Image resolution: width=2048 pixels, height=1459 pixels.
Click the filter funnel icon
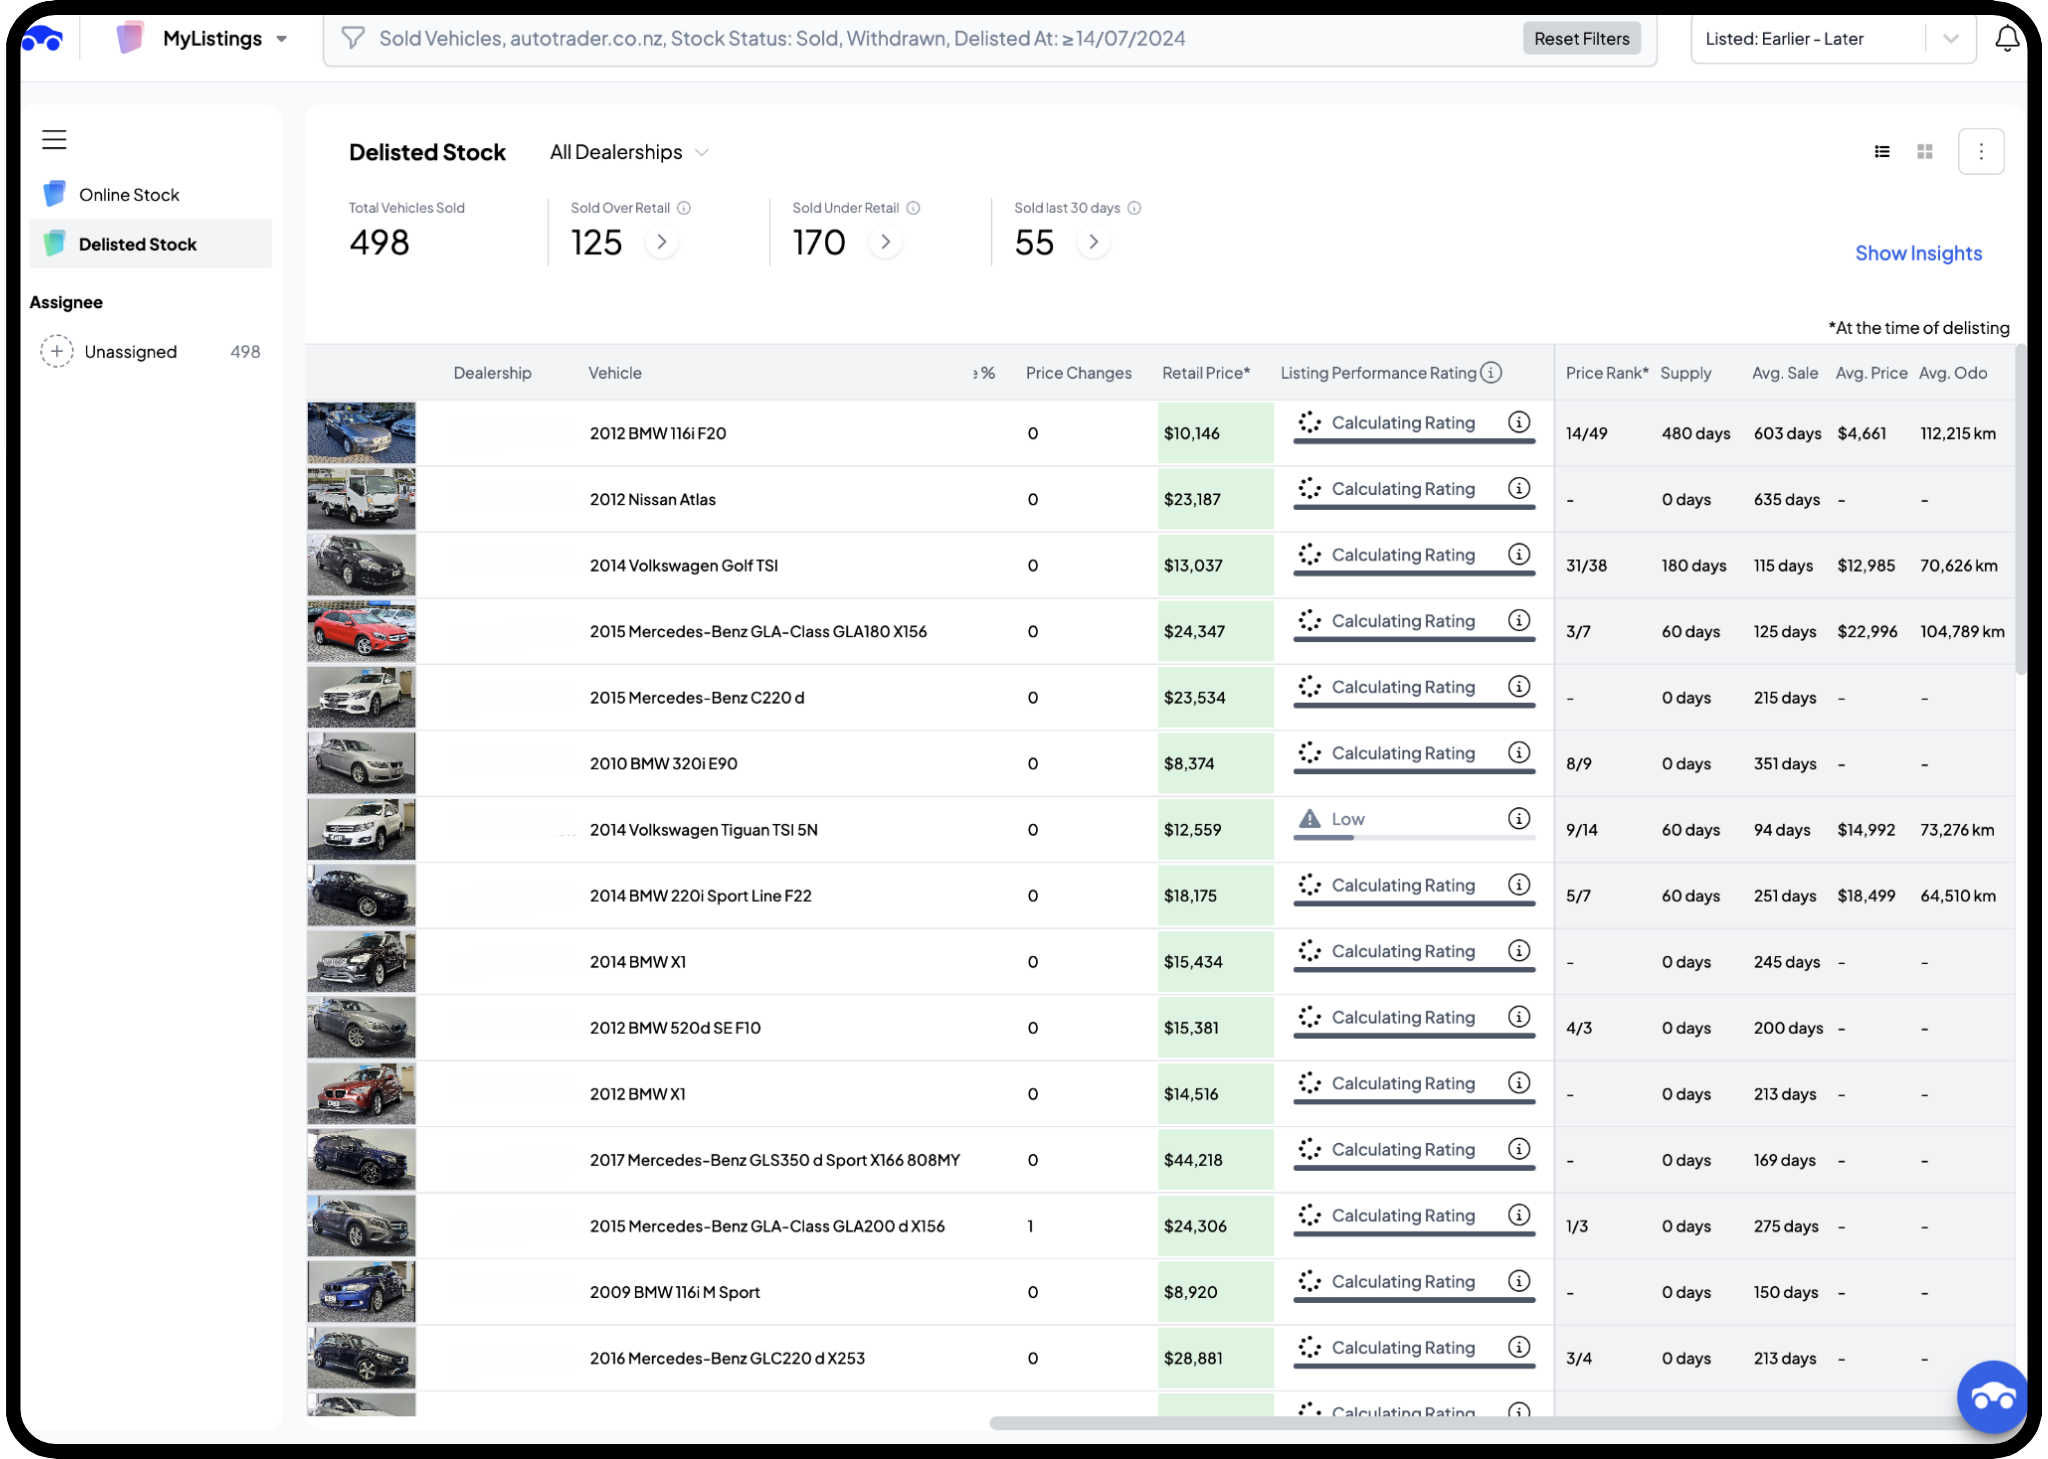click(x=353, y=39)
